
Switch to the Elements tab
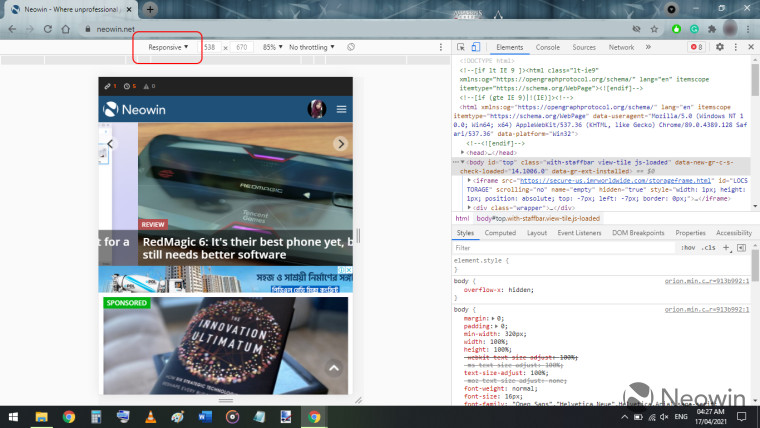tap(509, 47)
